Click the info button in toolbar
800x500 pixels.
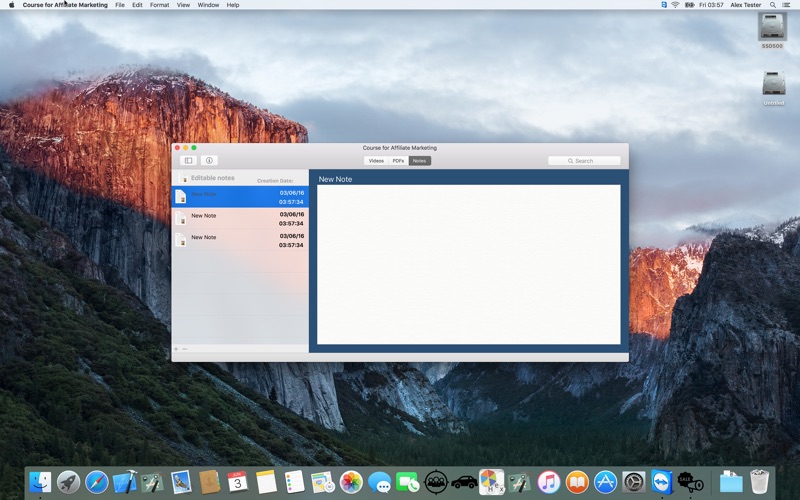[209, 160]
